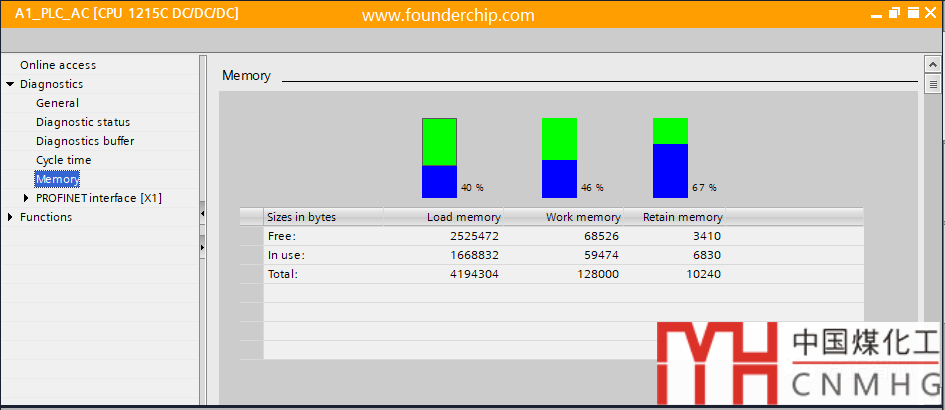This screenshot has height=410, width=945.
Task: Click the Work memory usage bar
Action: tap(559, 158)
